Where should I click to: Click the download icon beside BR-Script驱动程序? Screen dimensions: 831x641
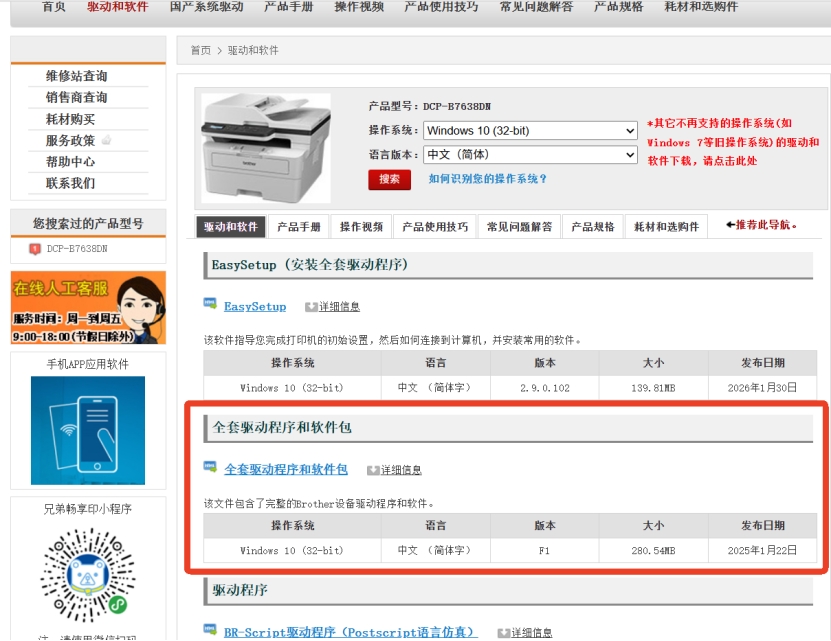pyautogui.click(x=210, y=630)
